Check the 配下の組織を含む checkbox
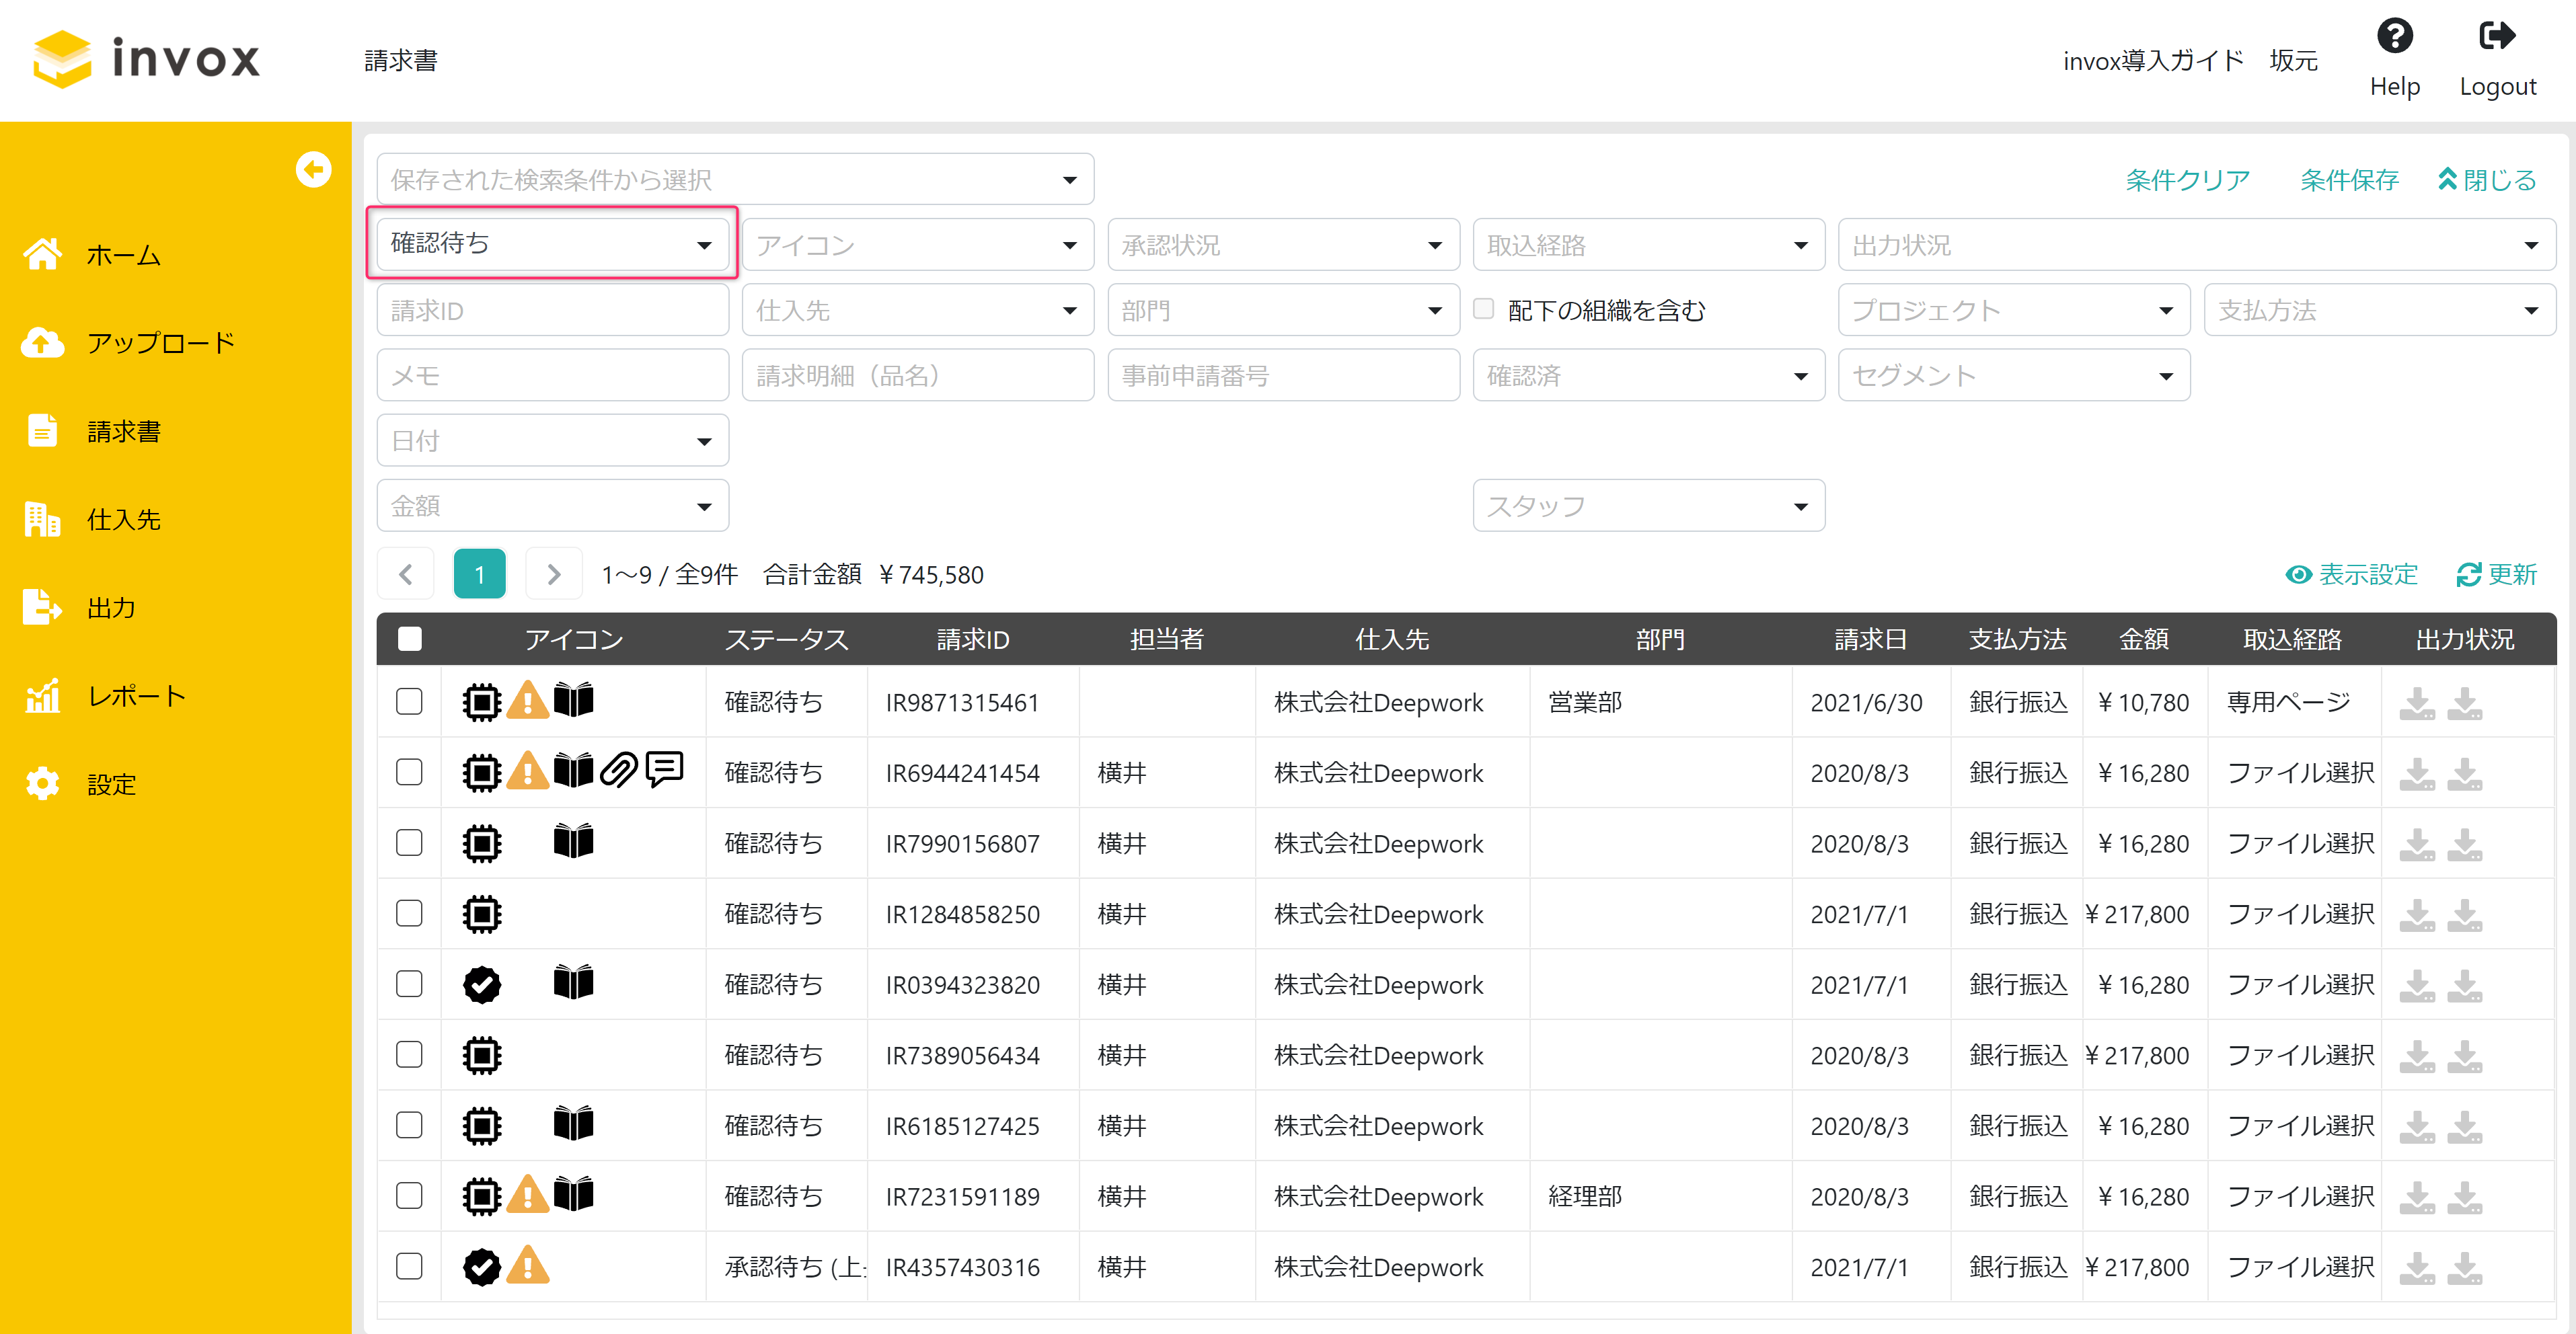This screenshot has width=2576, height=1334. [x=1484, y=309]
